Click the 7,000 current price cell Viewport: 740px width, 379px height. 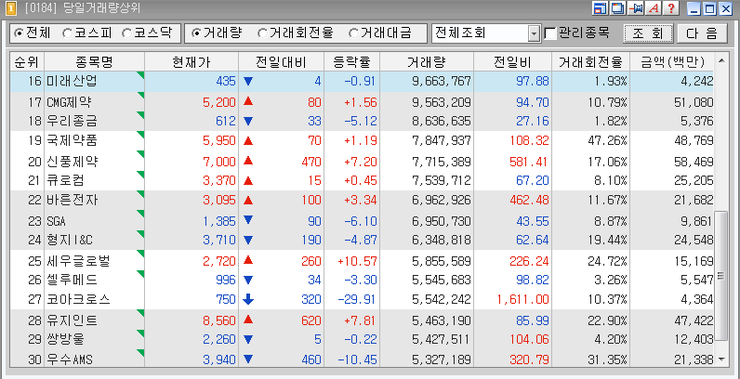[x=219, y=162]
